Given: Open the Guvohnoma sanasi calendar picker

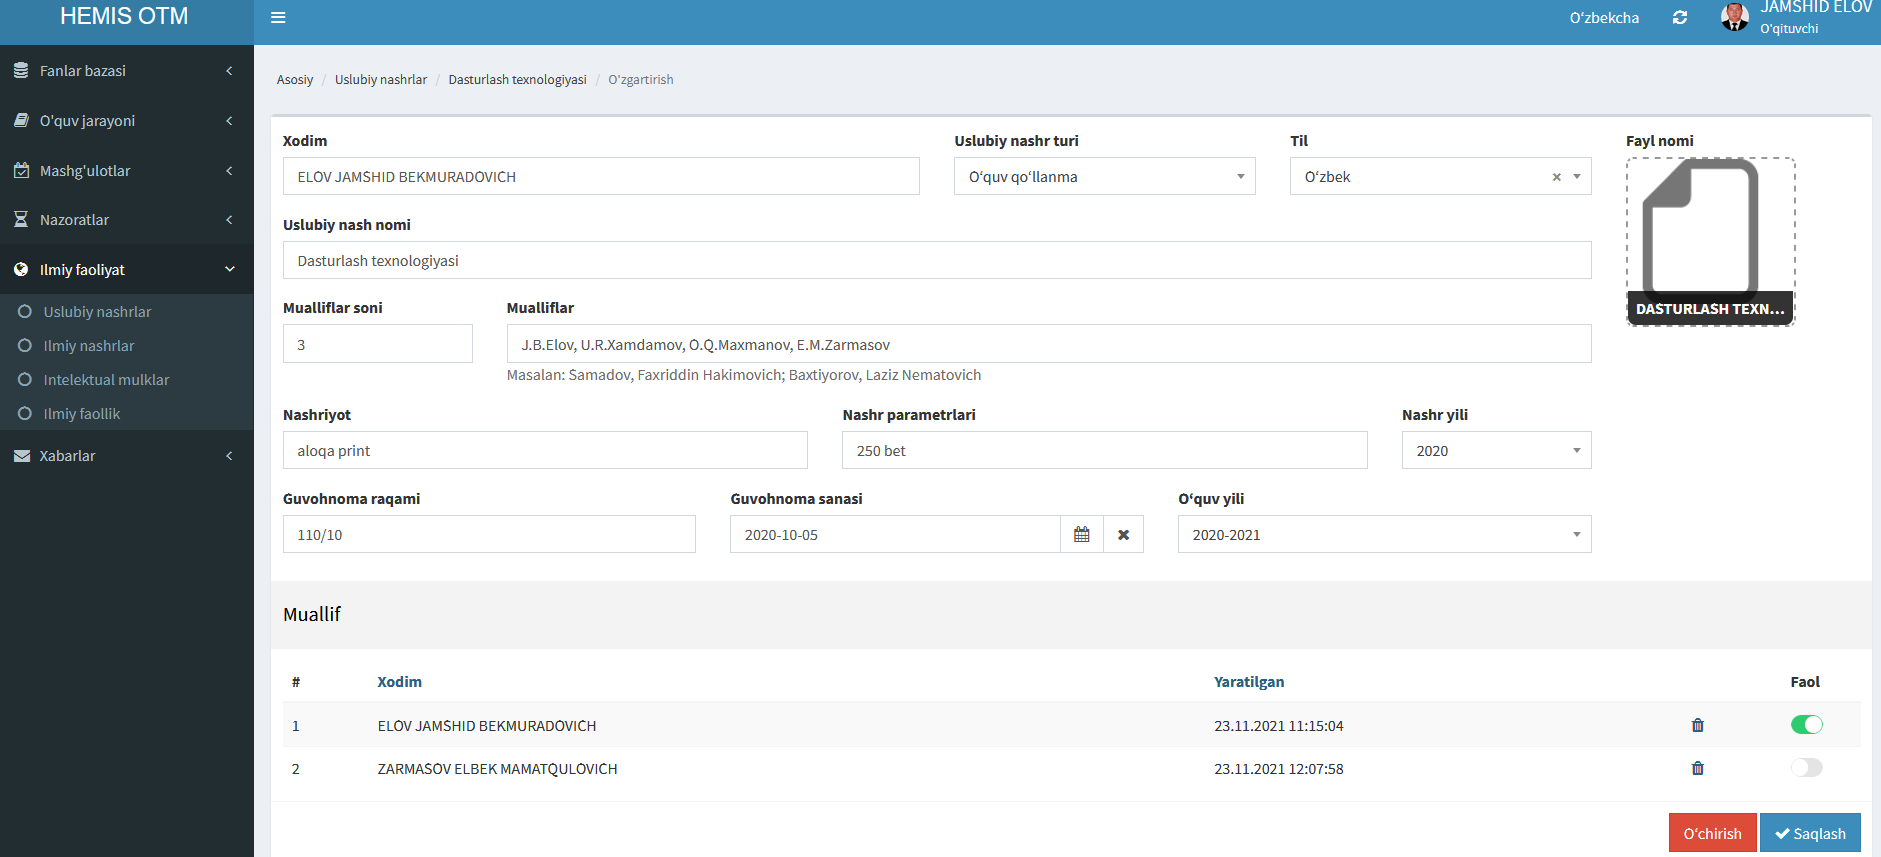Looking at the screenshot, I should pos(1082,534).
